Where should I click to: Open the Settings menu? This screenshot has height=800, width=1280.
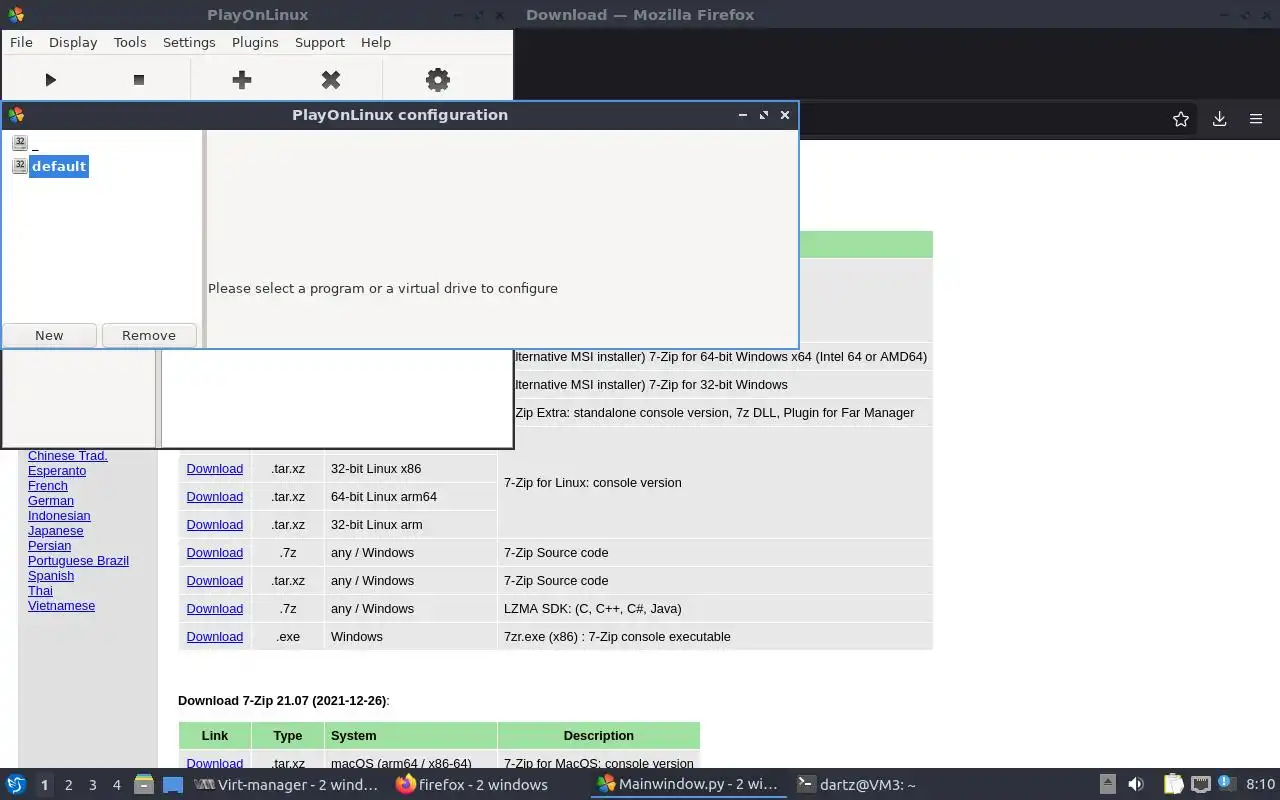pyautogui.click(x=189, y=42)
